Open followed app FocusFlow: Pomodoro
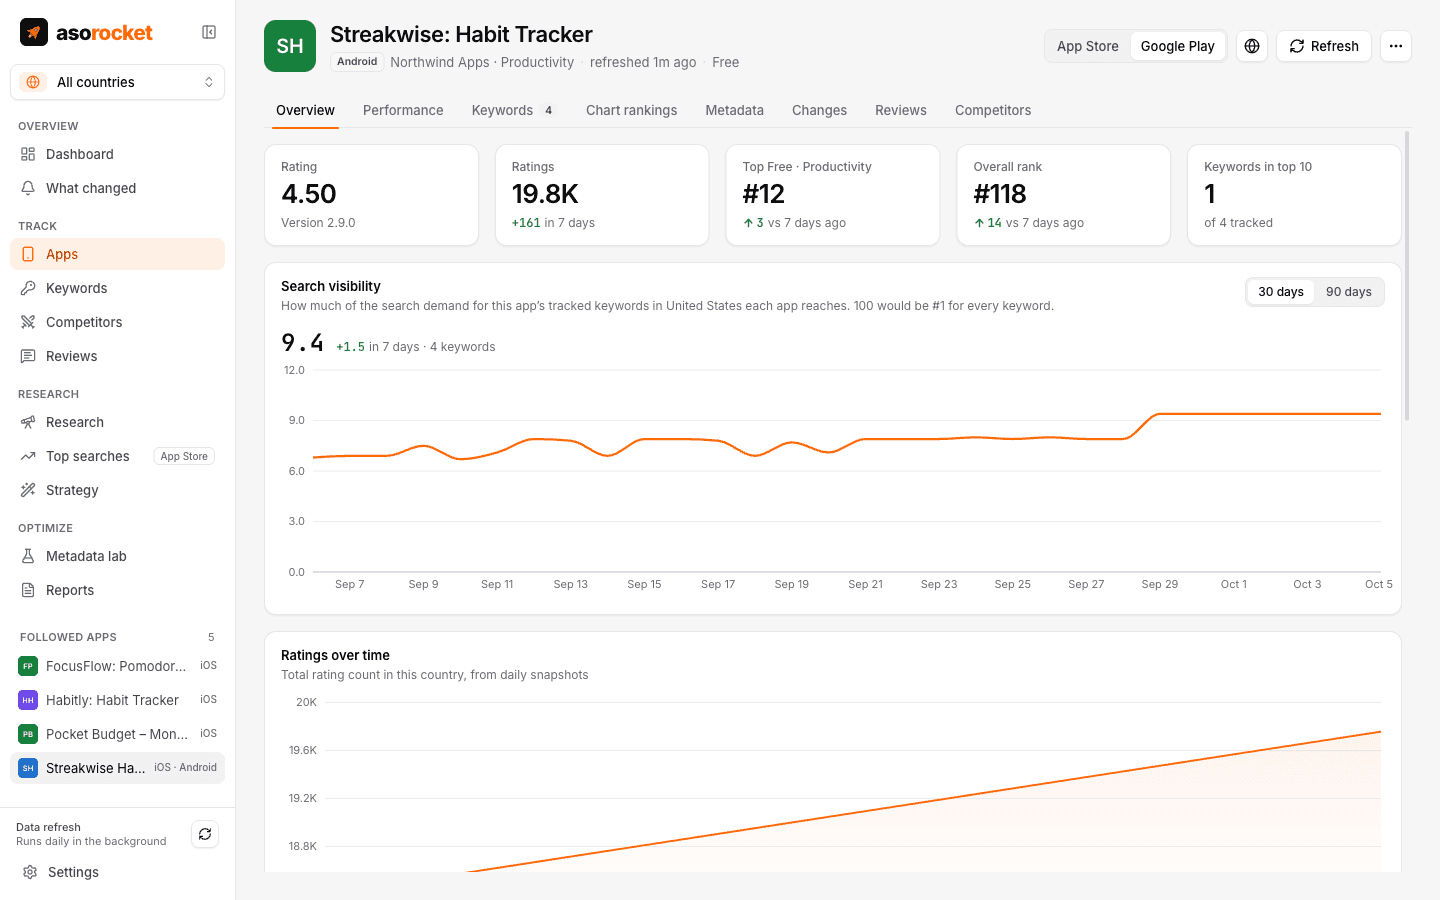The height and width of the screenshot is (900, 1440). click(x=117, y=666)
